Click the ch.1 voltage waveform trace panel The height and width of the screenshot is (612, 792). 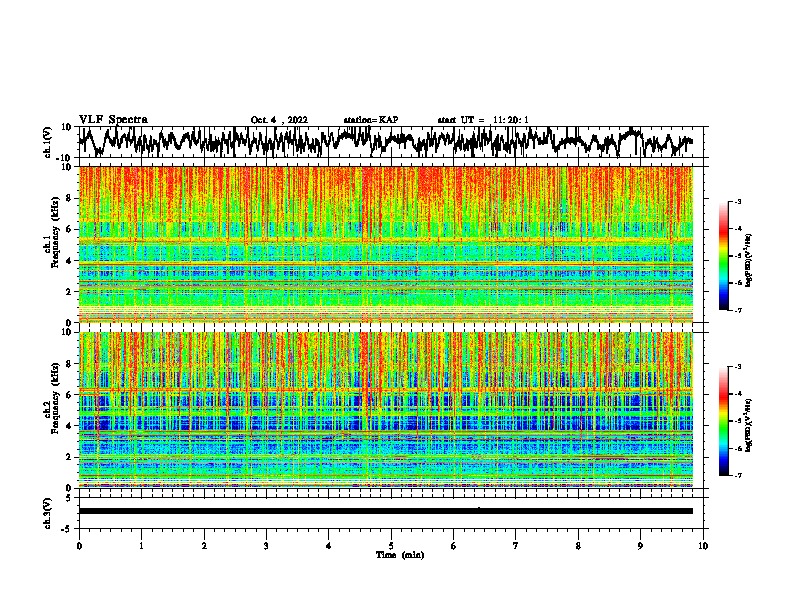391,142
